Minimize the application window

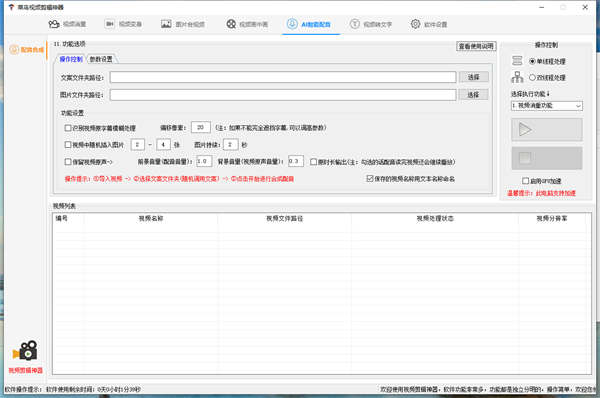pos(541,7)
